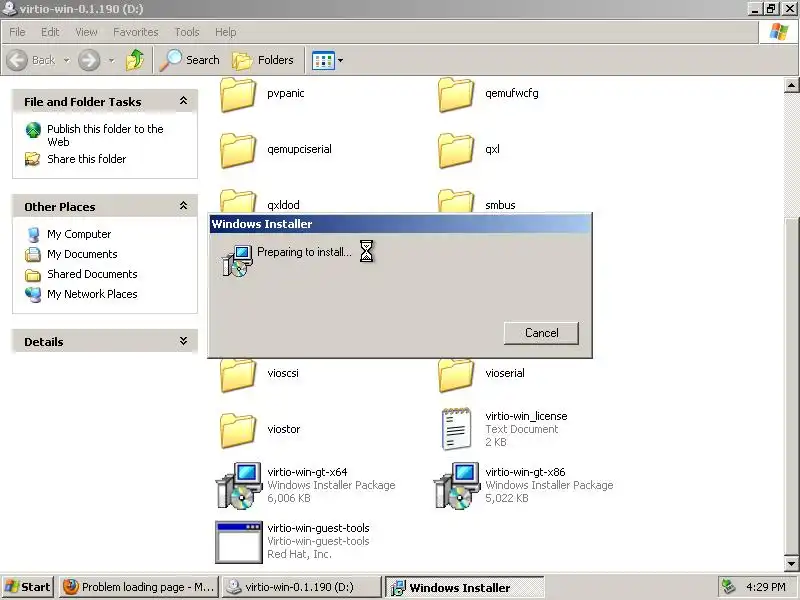
Task: Click the Back arrow icon
Action: coord(17,60)
